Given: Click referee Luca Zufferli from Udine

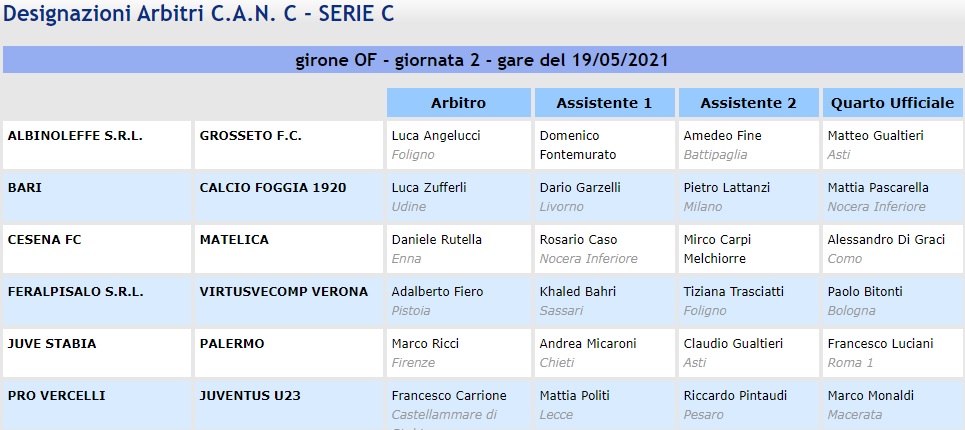Looking at the screenshot, I should [x=429, y=187].
